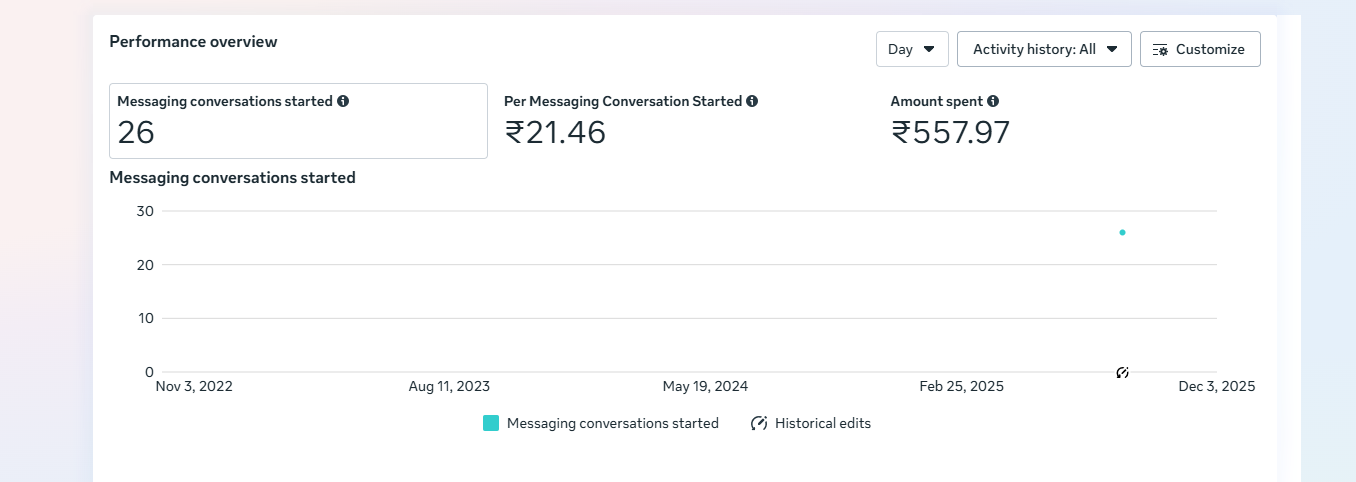Select the Messaging conversations started metric card
This screenshot has width=1356, height=482.
(298, 121)
